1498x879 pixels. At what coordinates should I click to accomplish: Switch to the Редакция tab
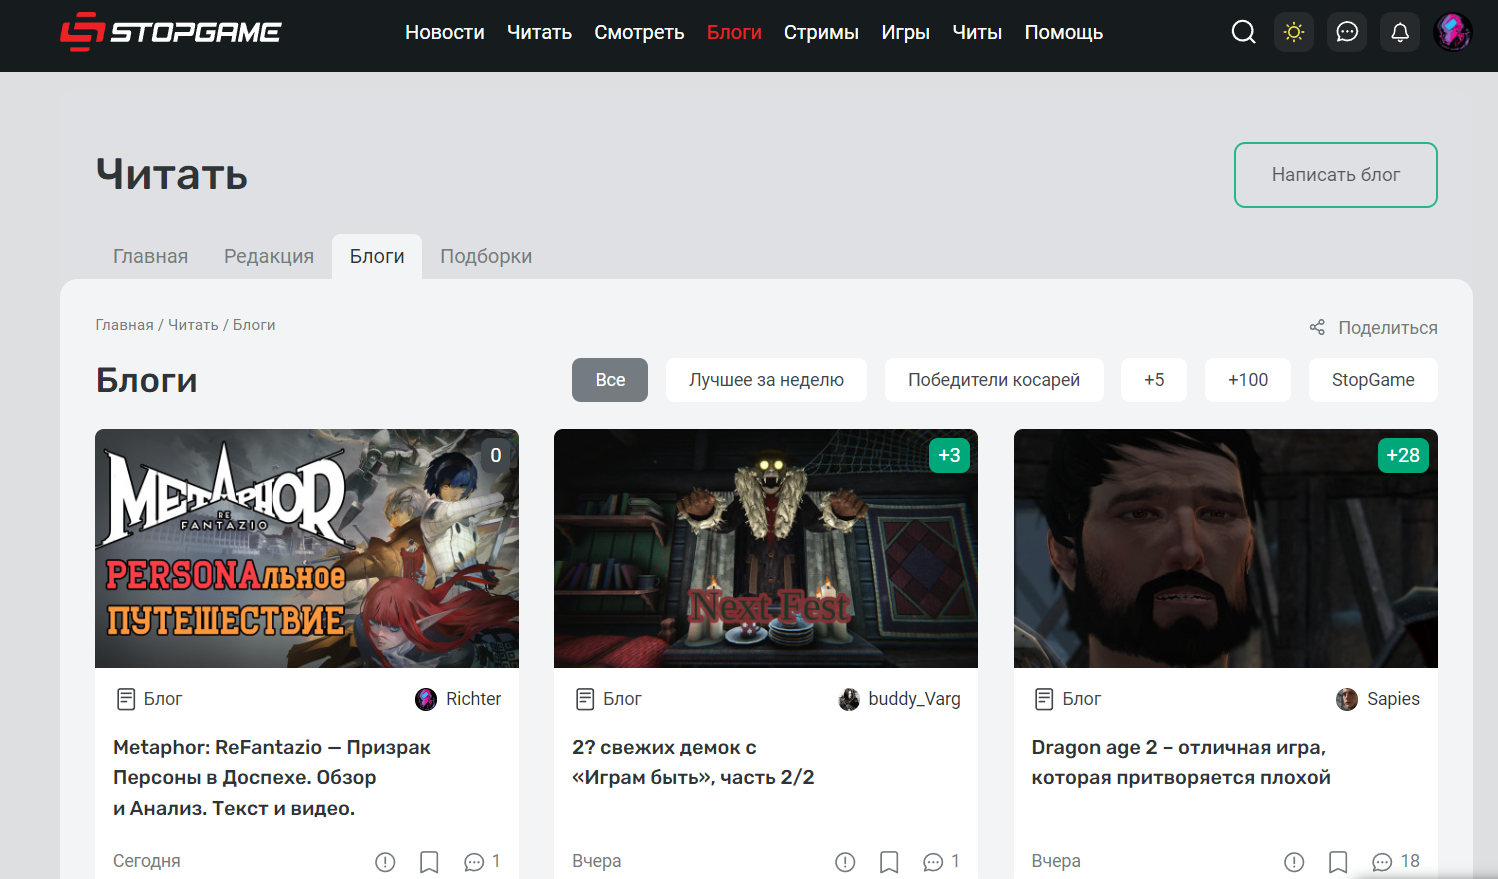[x=269, y=256]
